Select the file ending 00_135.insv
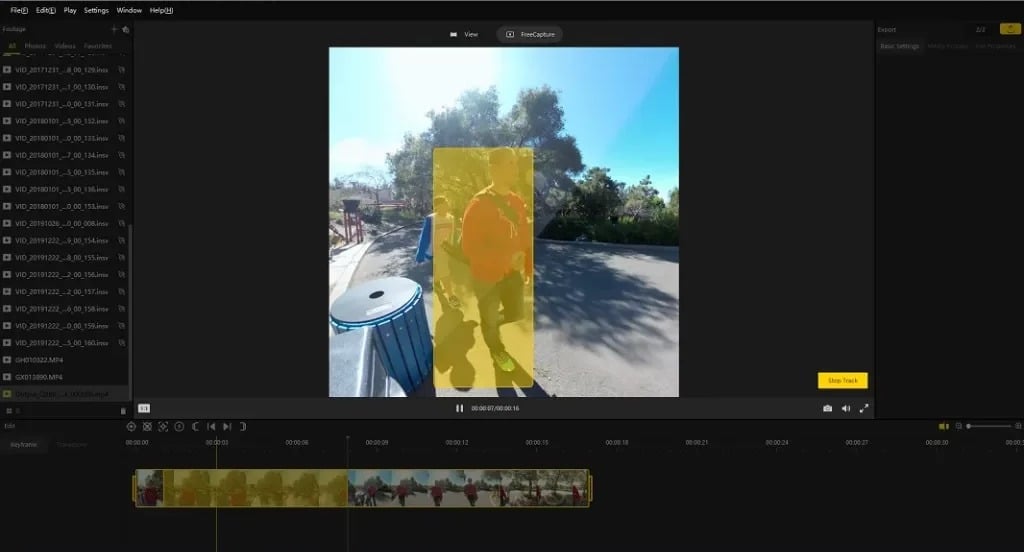This screenshot has width=1024, height=552. coord(64,172)
